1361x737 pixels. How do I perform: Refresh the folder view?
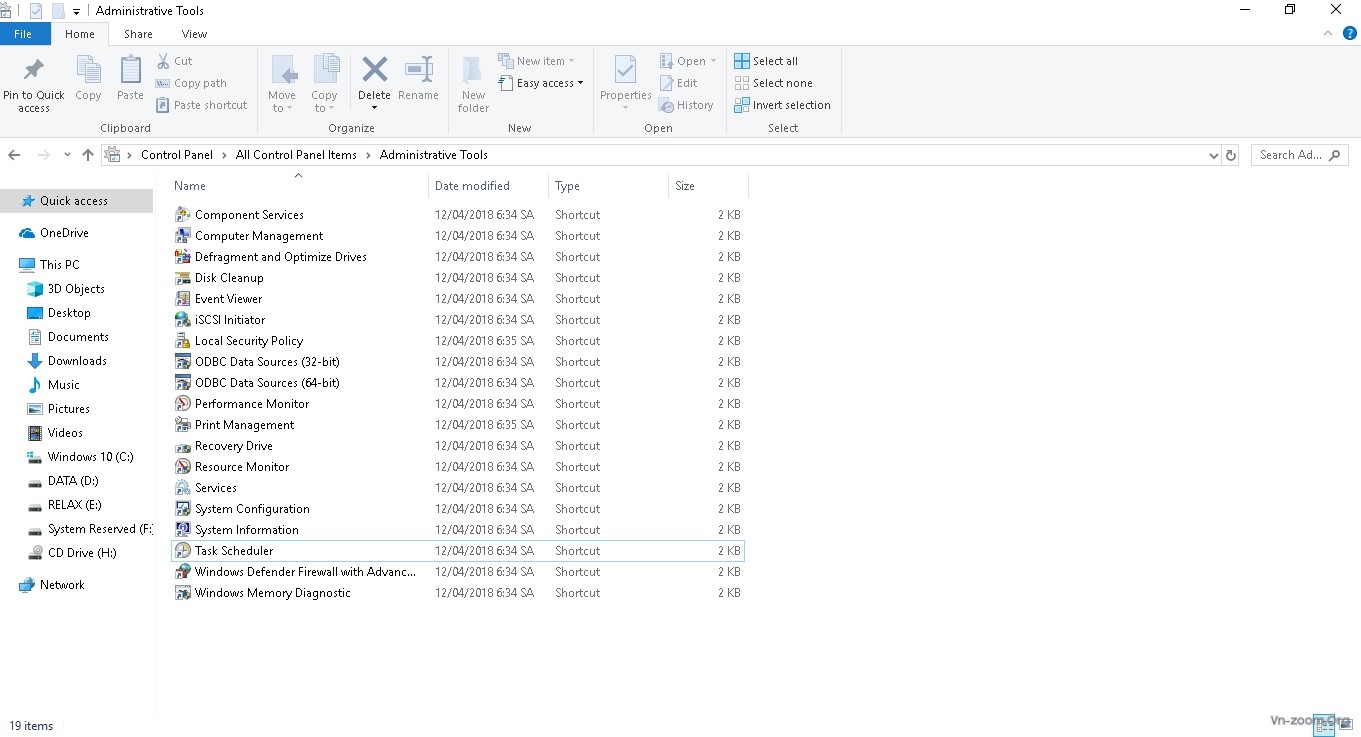tap(1231, 155)
